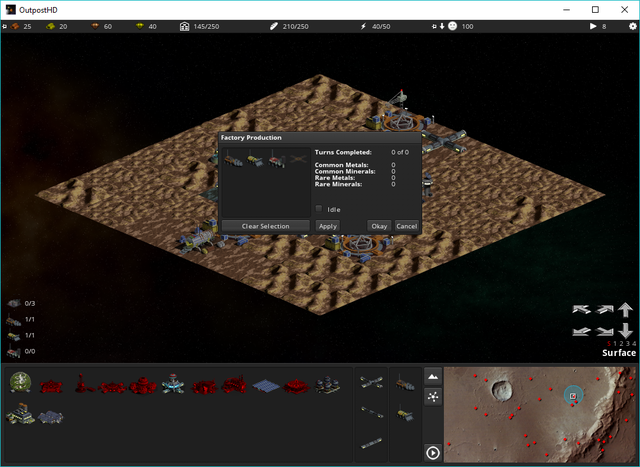Enable the Idle checkbox
The width and height of the screenshot is (640, 467).
coord(319,209)
